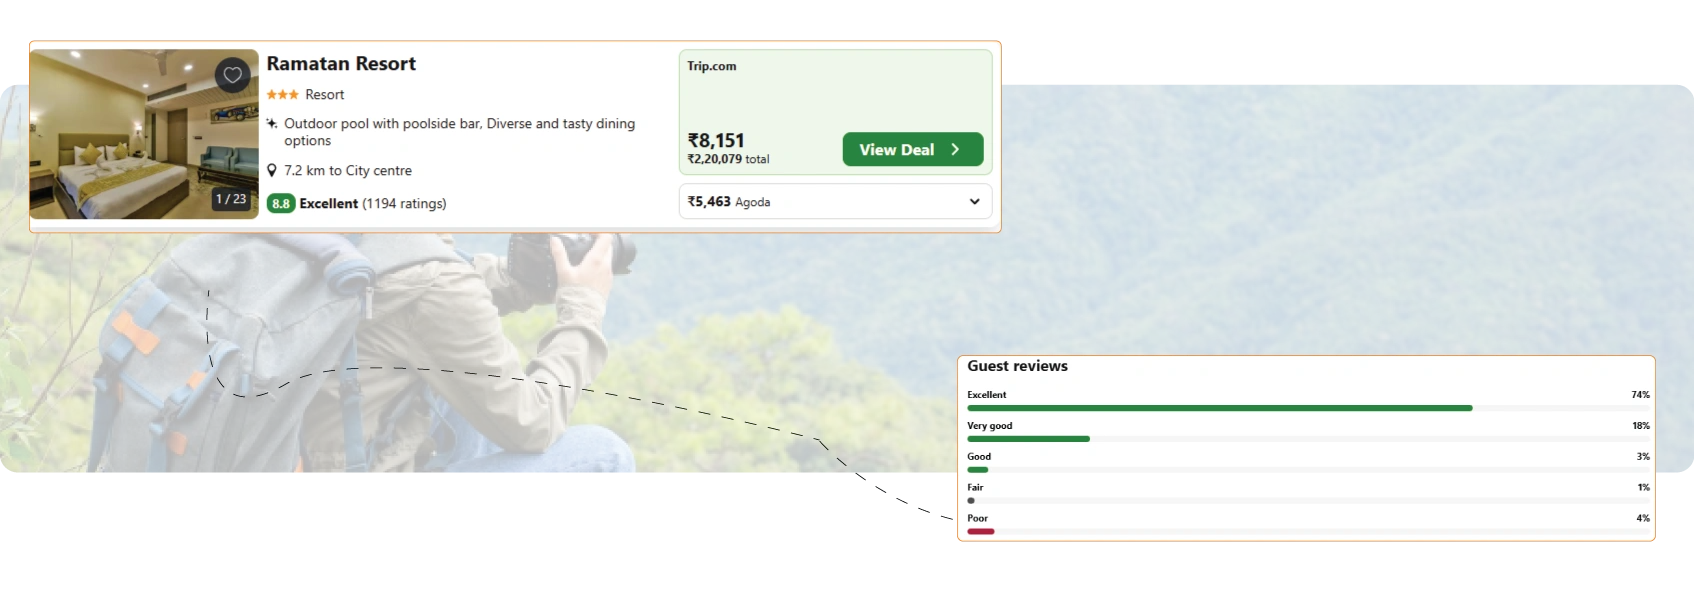The width and height of the screenshot is (1694, 597).
Task: Click the sparkle amenities icon
Action: coord(272,124)
